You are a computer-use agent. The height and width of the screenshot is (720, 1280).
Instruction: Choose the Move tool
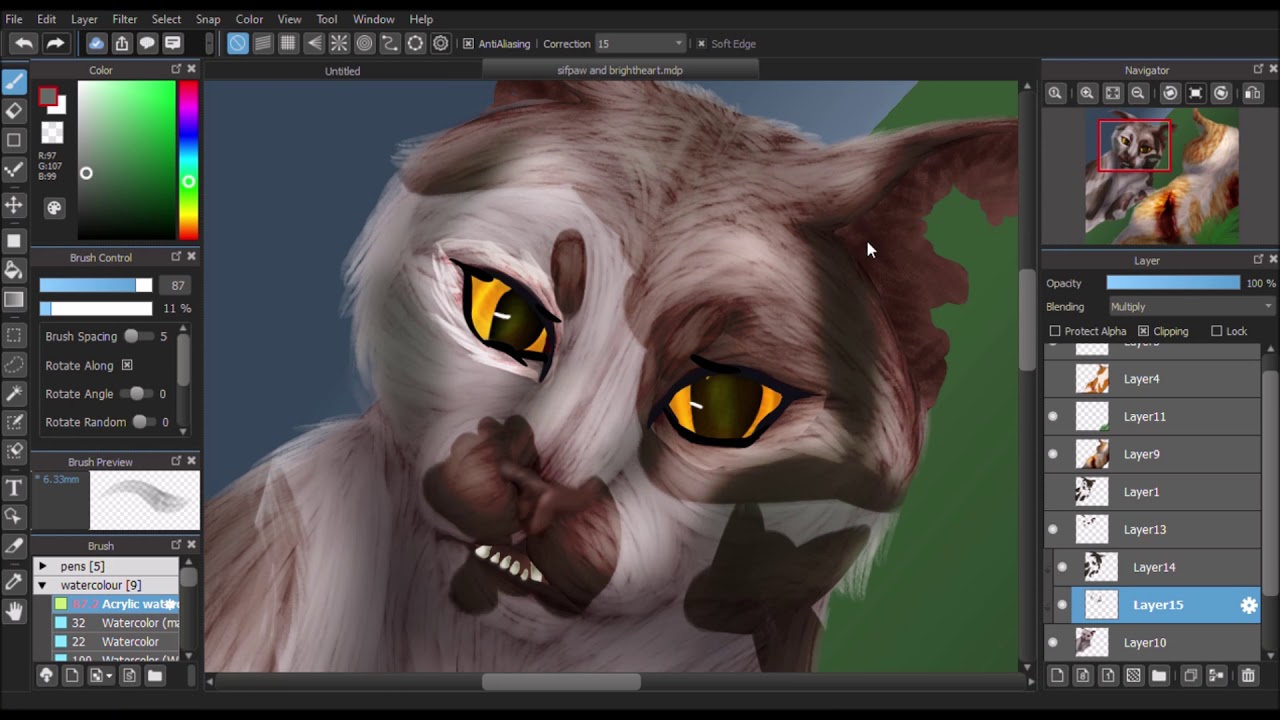click(x=14, y=205)
